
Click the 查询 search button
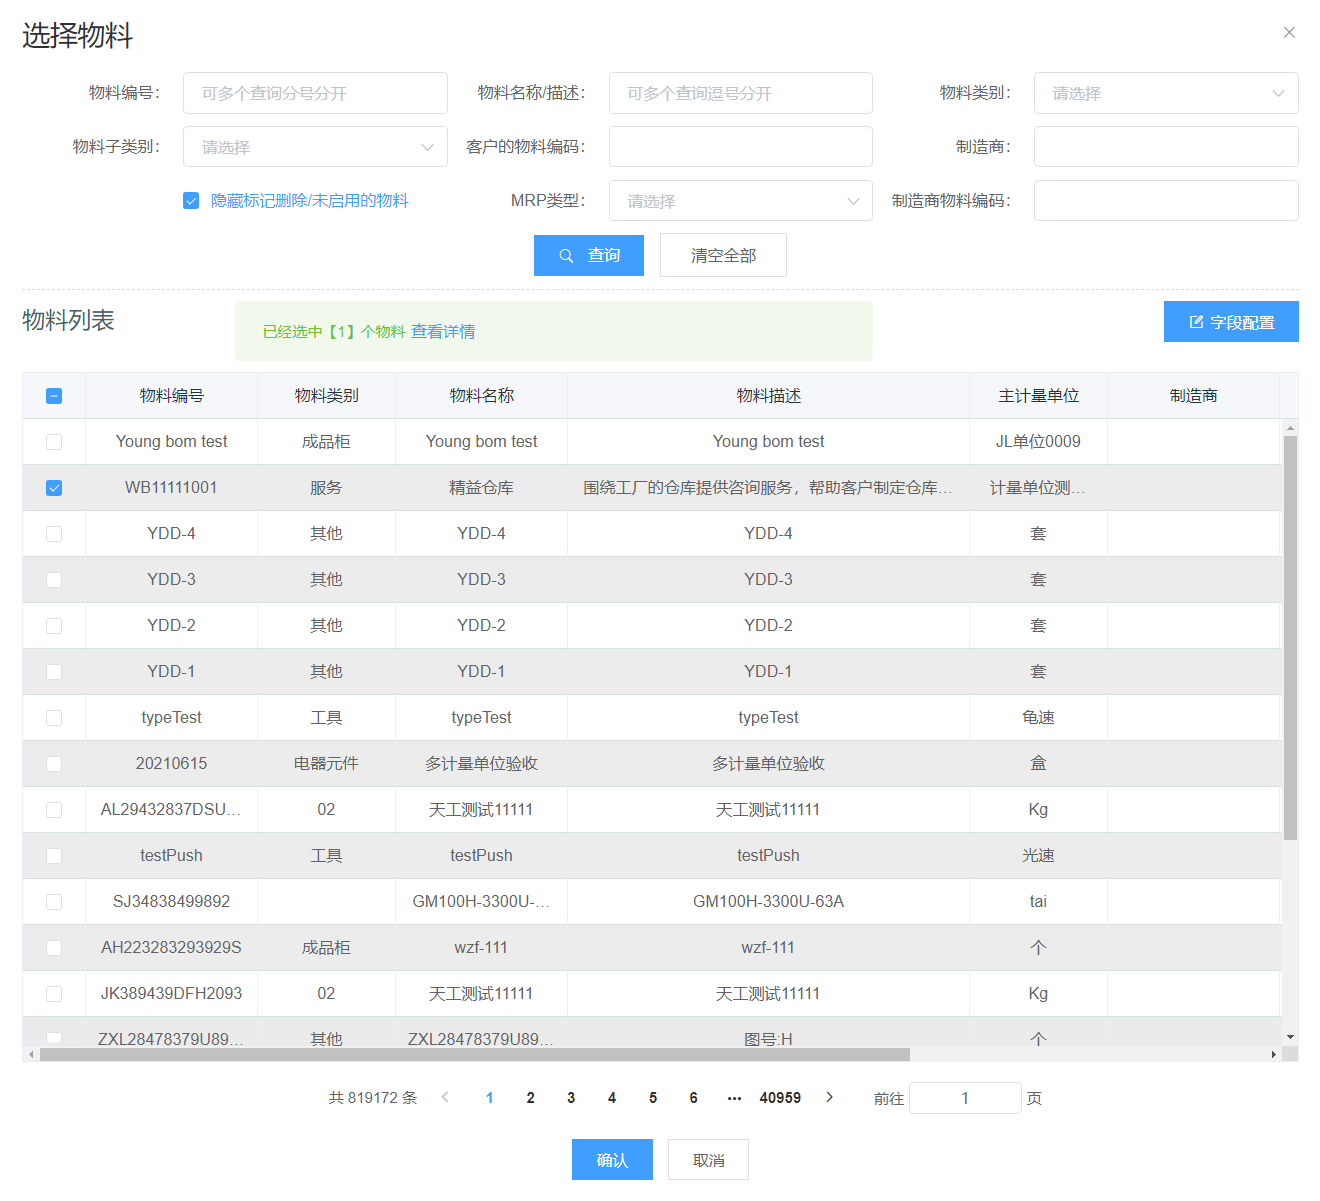click(x=588, y=255)
